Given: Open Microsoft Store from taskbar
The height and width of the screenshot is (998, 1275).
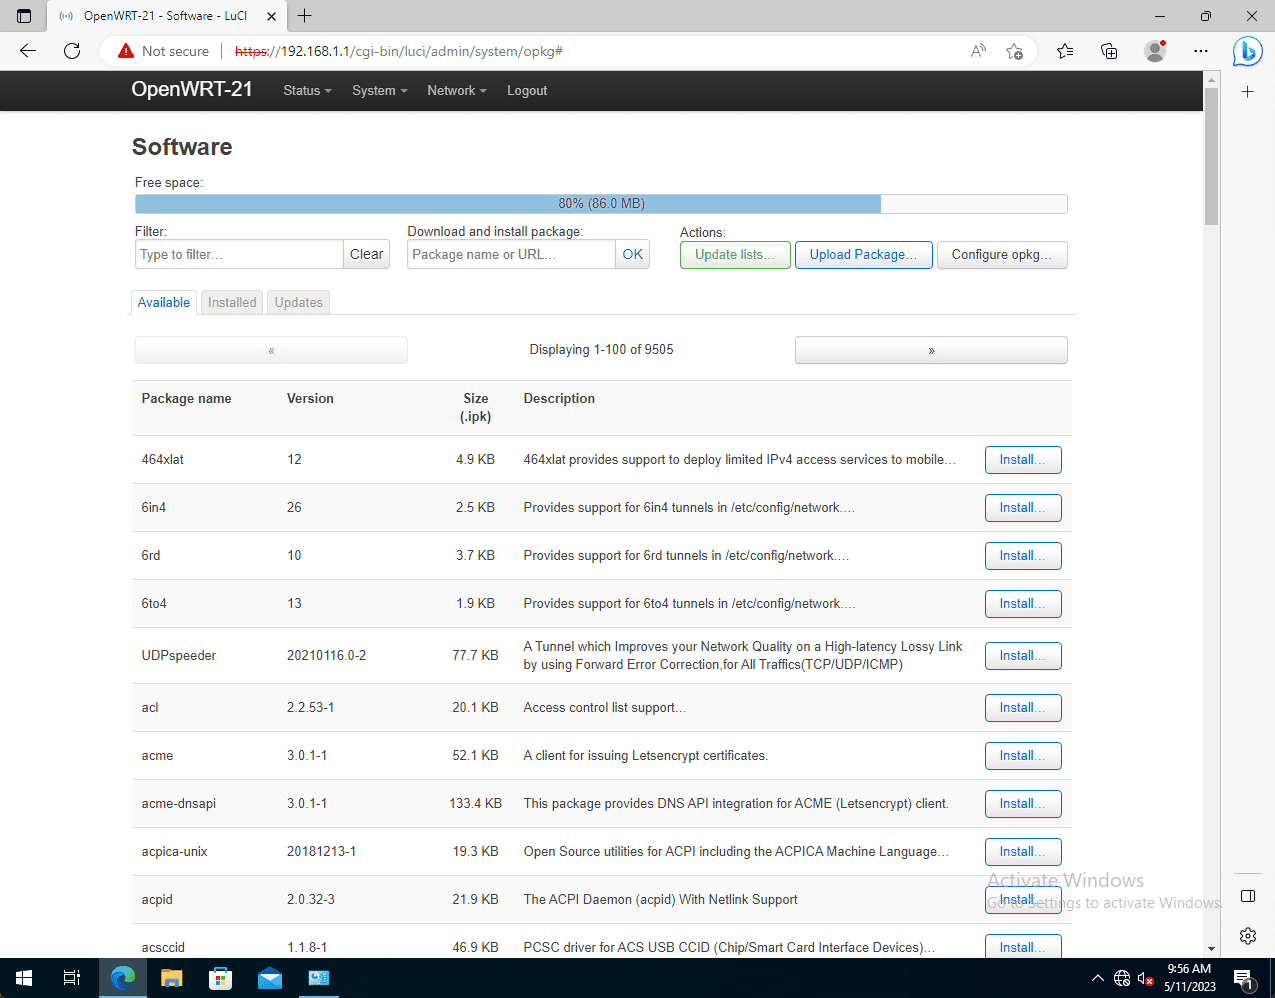Looking at the screenshot, I should click(221, 978).
